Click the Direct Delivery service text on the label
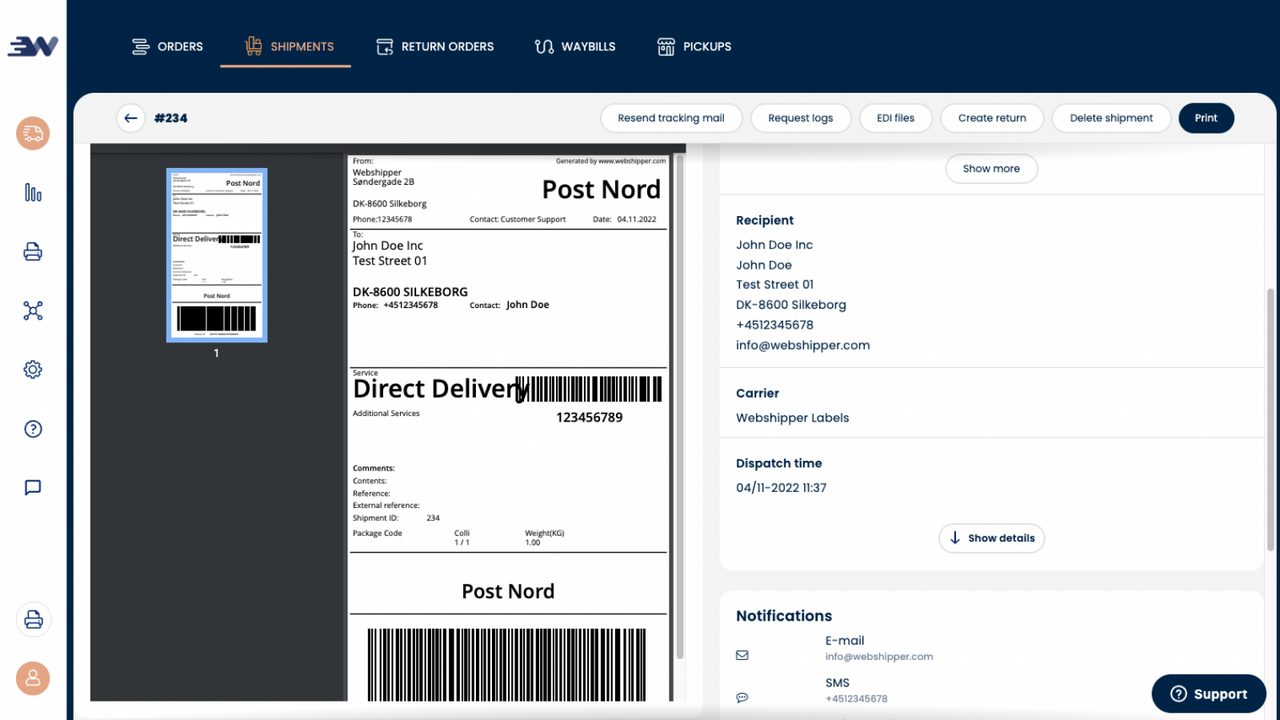The image size is (1280, 720). (x=440, y=389)
